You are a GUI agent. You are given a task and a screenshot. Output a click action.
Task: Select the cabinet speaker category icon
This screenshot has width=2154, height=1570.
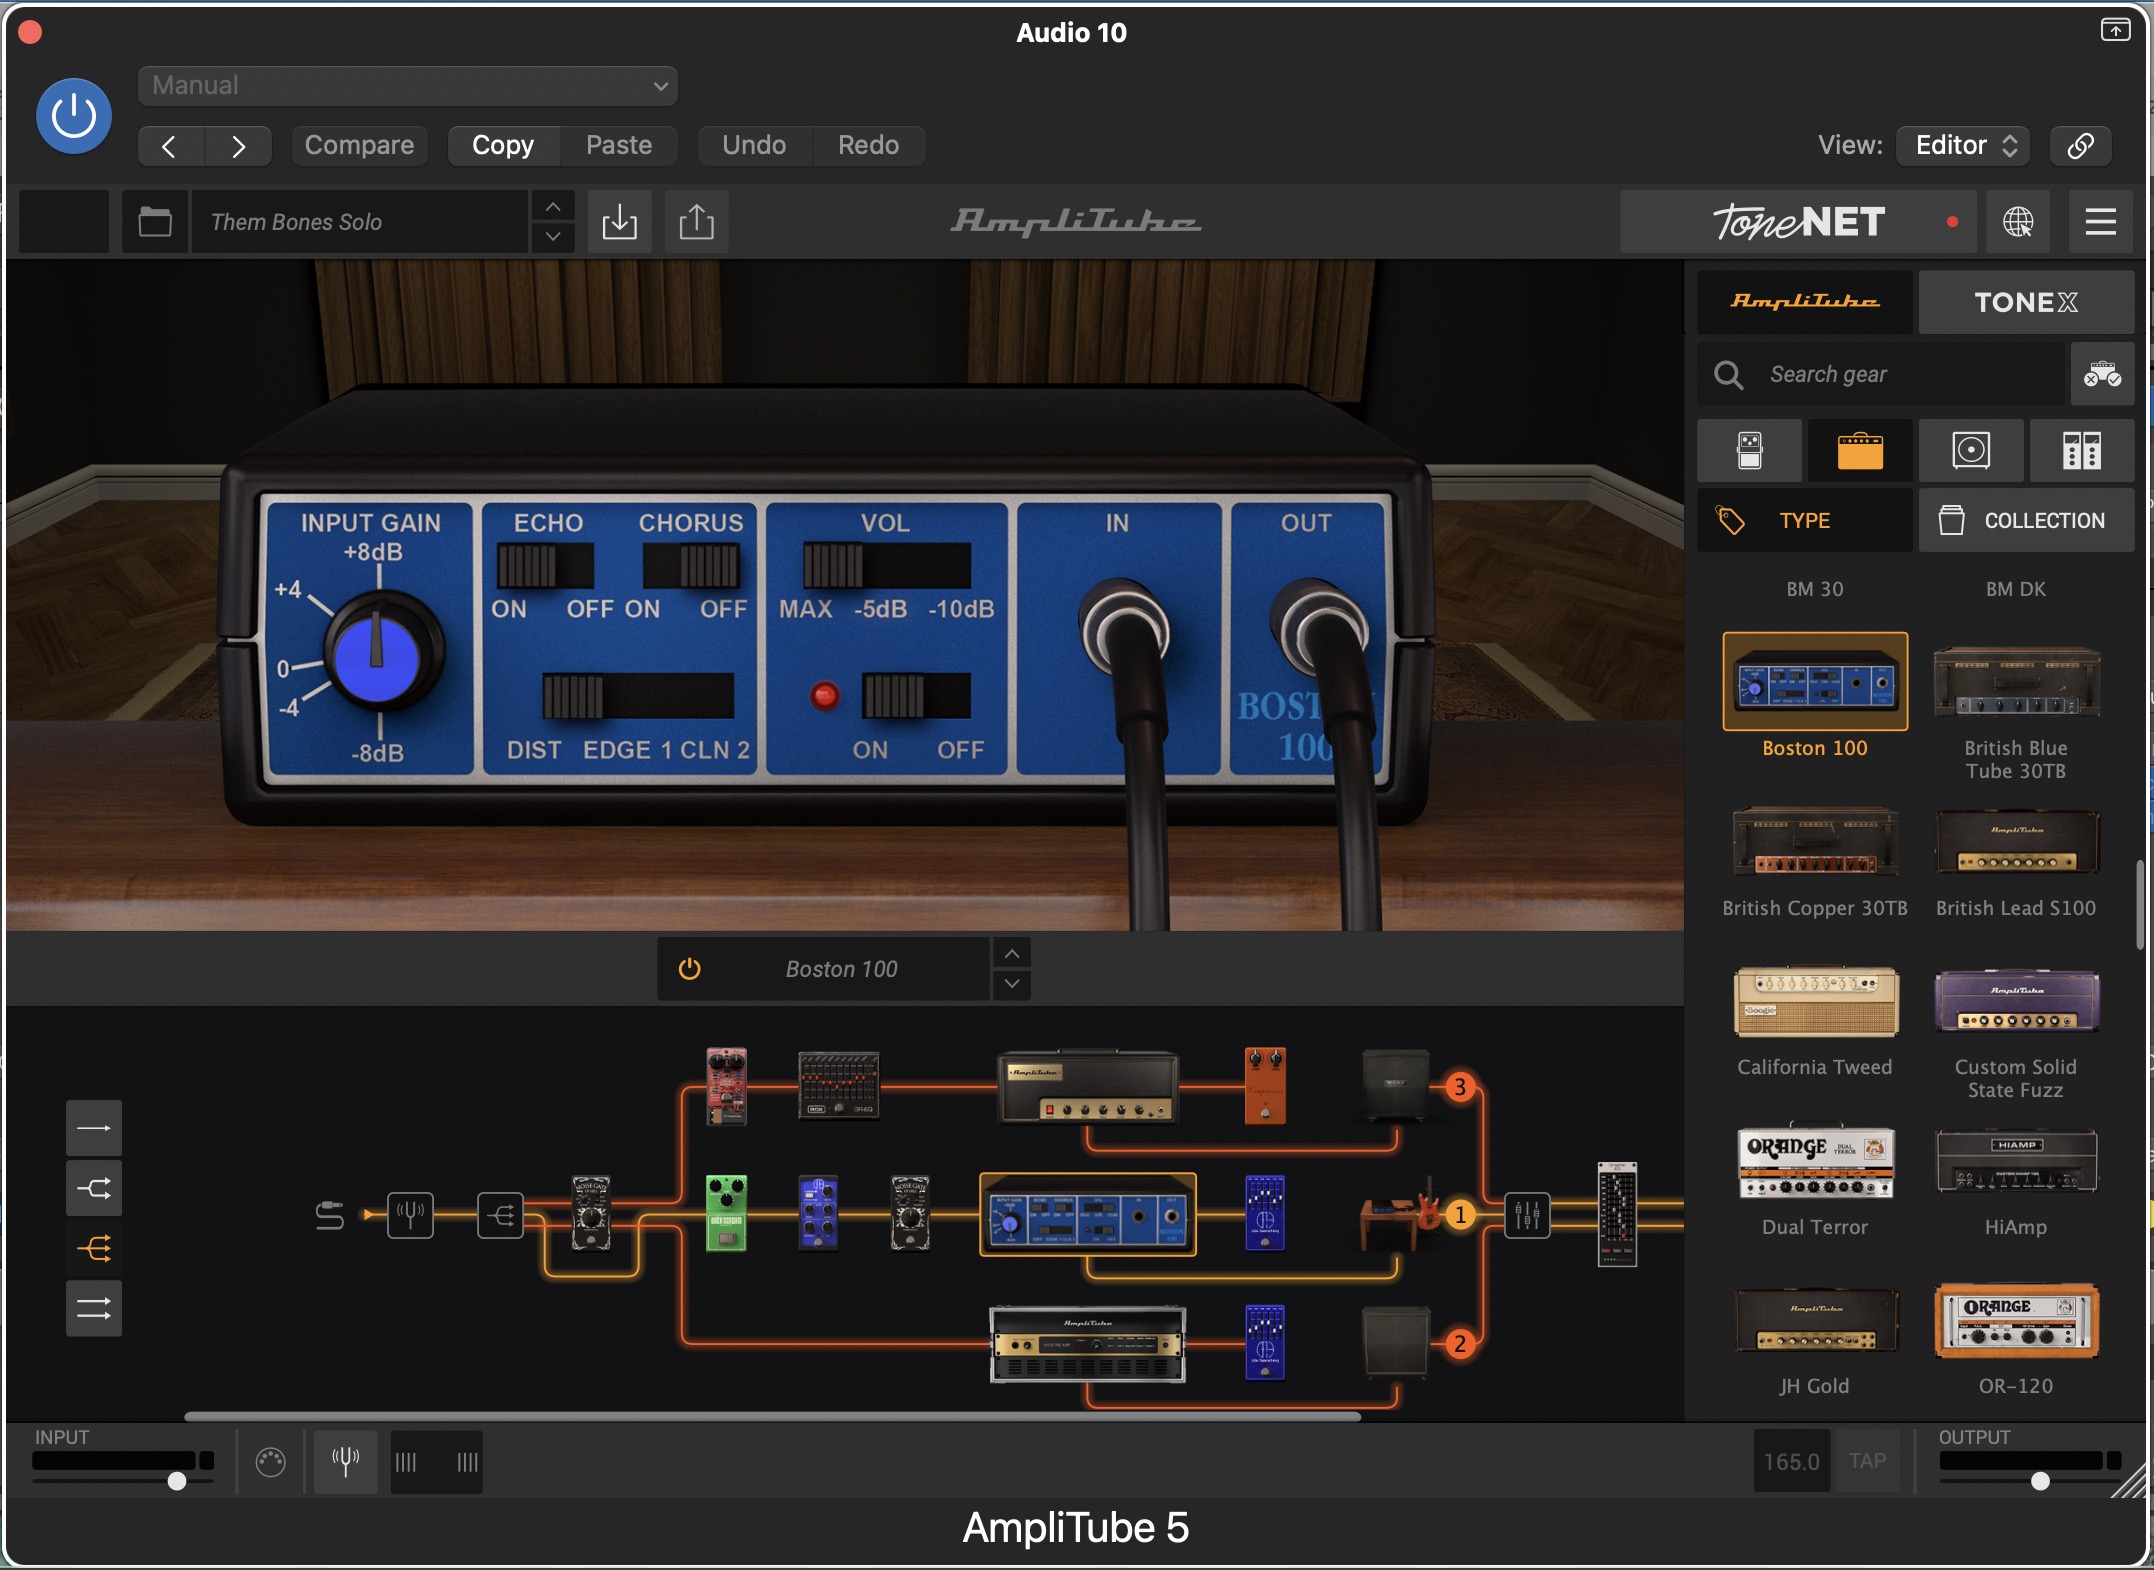[1970, 451]
